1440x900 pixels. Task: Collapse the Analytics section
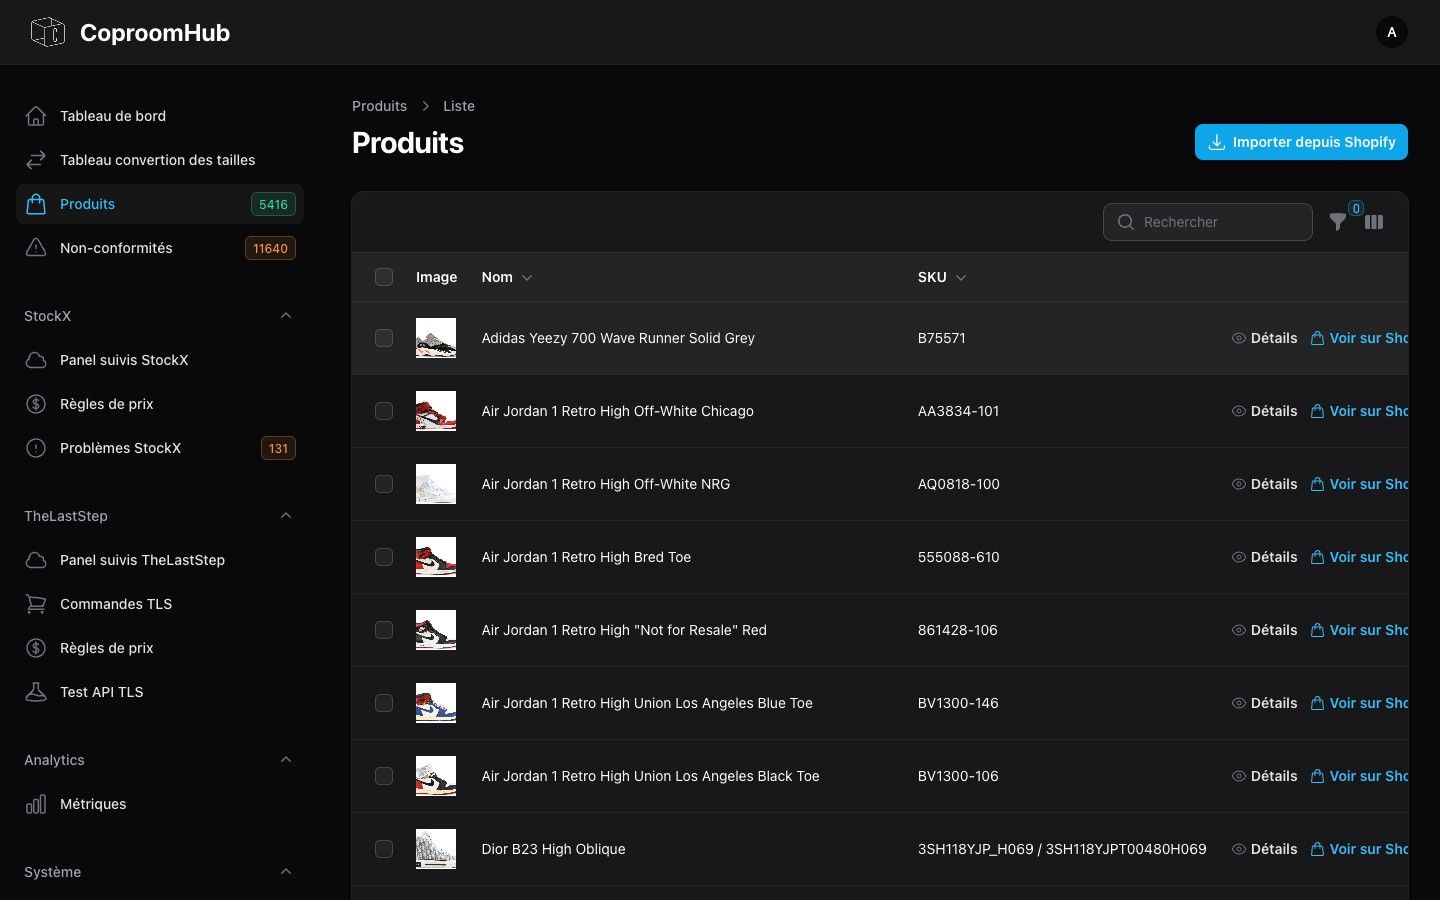(286, 760)
